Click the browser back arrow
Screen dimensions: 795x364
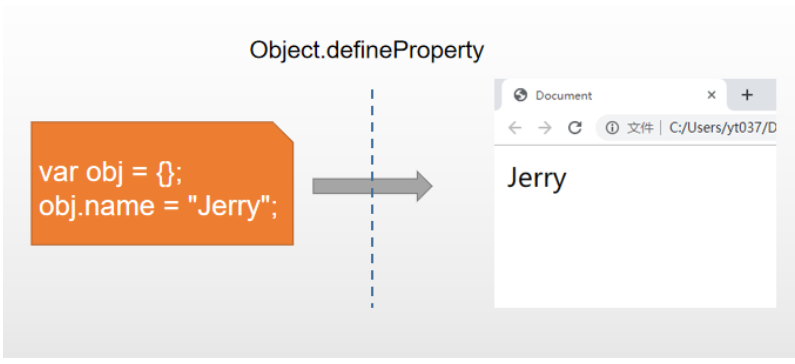(515, 128)
